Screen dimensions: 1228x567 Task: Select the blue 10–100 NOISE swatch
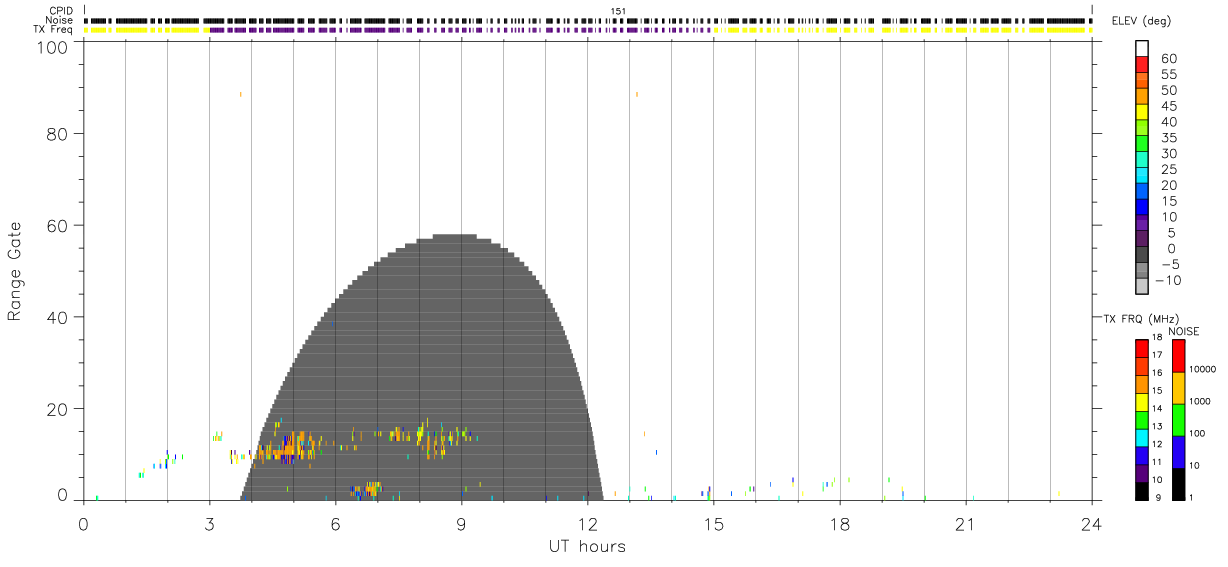pos(1178,452)
